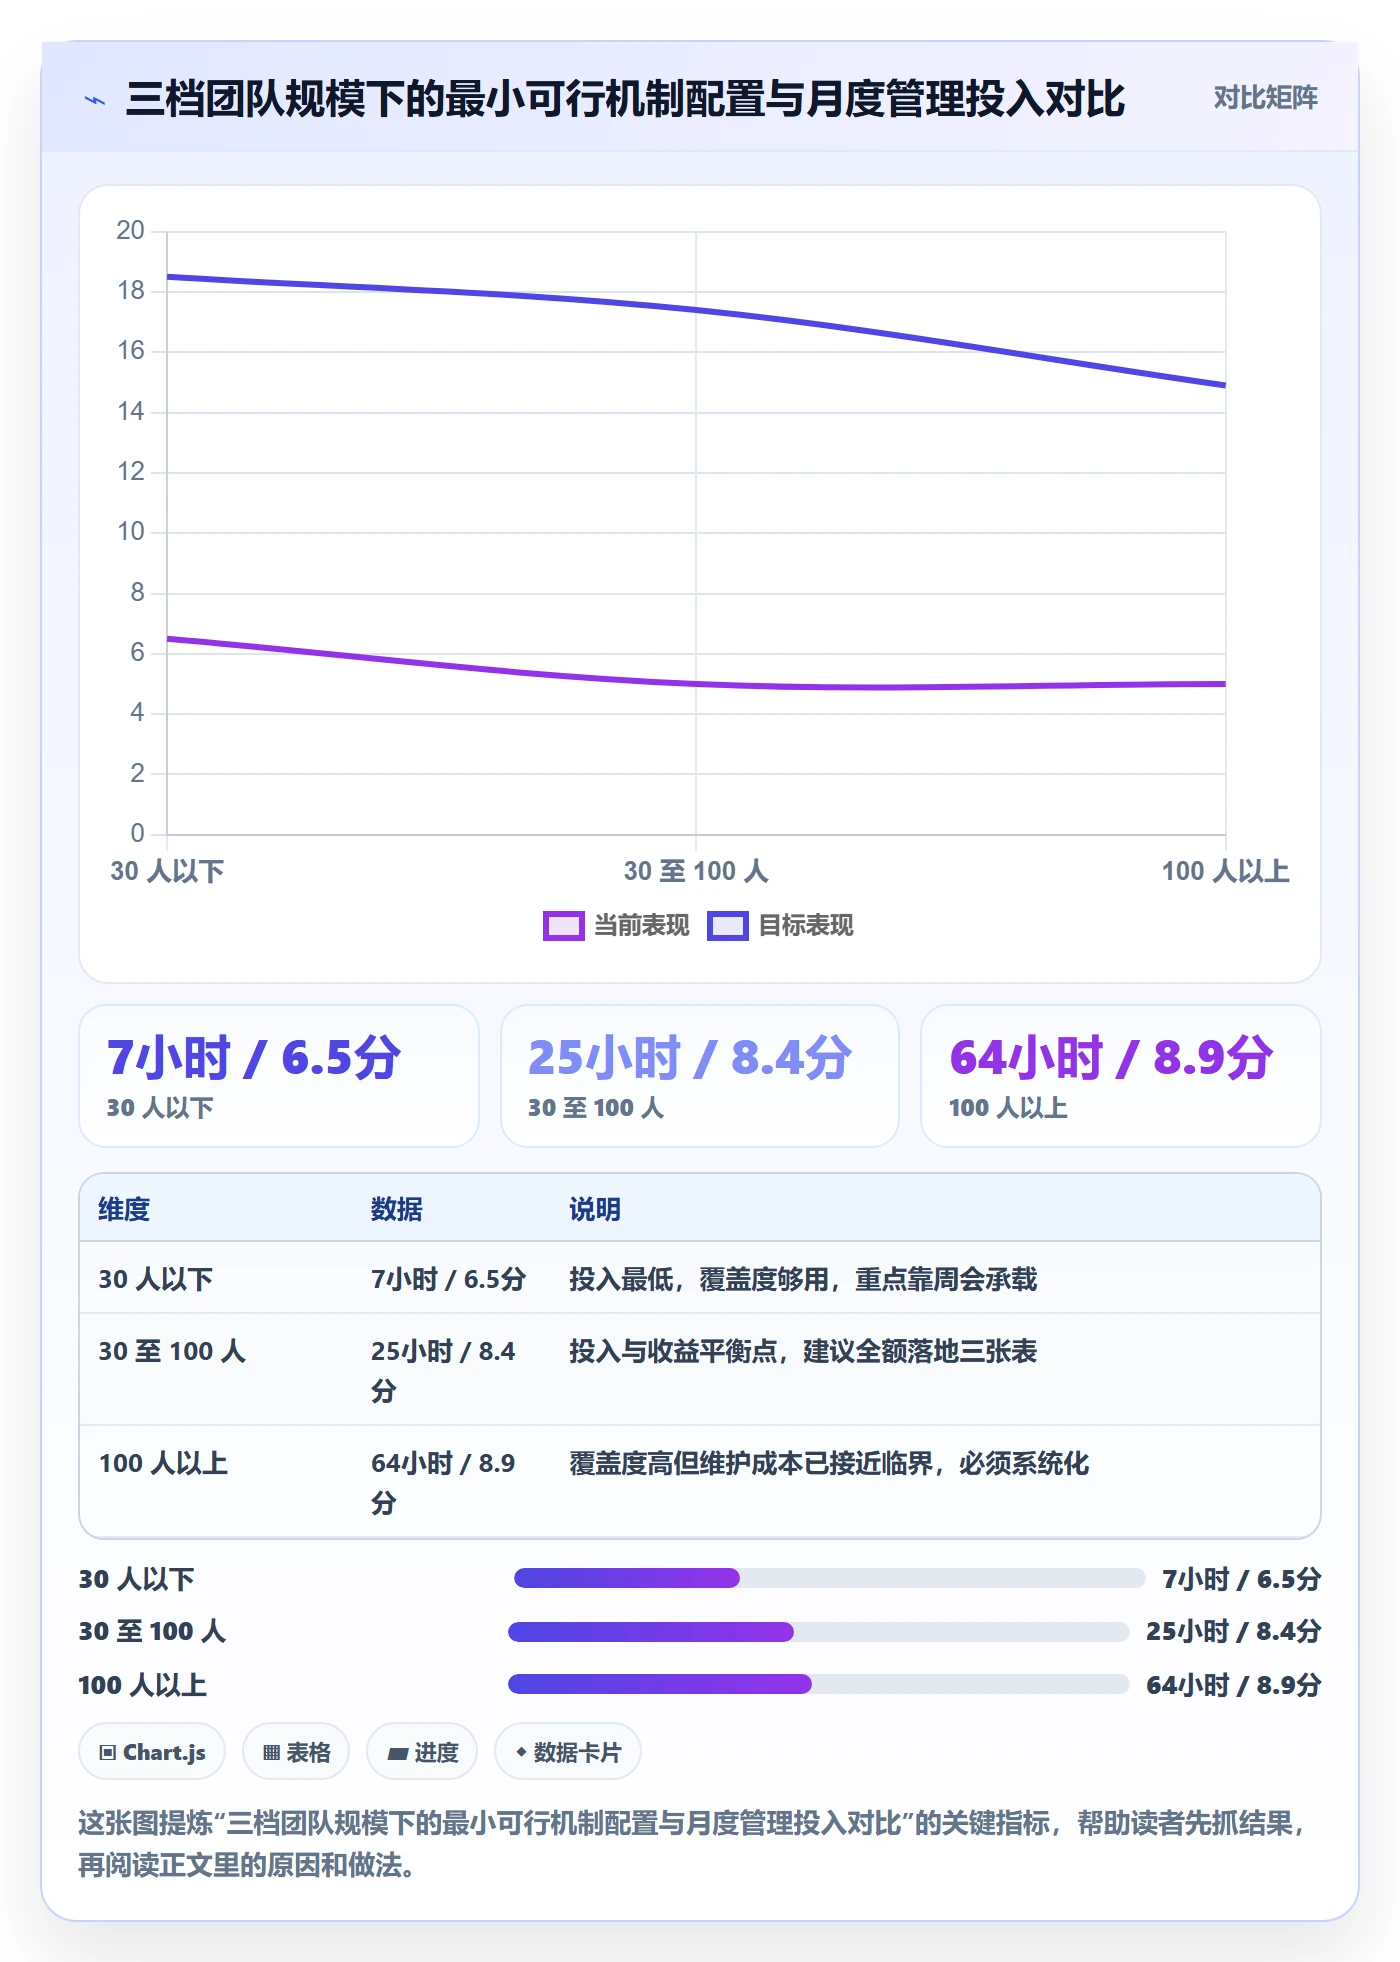Click the 30 人以下 progress bar
This screenshot has height=1962, width=1400.
829,1578
